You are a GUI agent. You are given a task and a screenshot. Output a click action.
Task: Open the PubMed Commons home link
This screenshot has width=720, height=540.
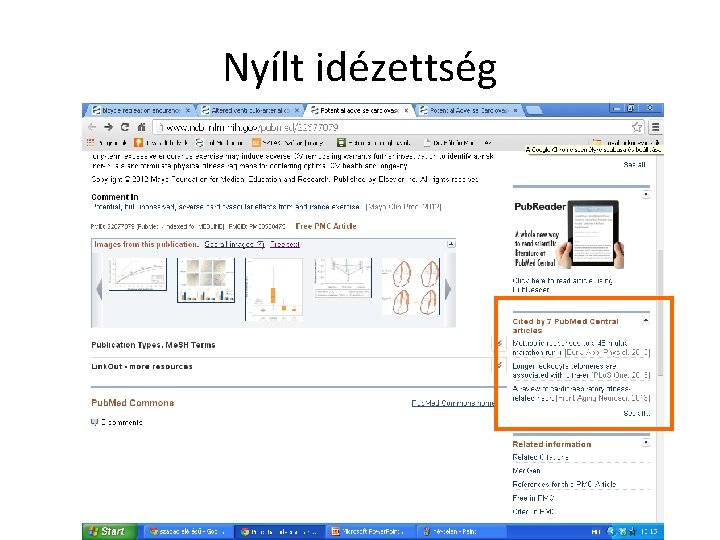[452, 403]
